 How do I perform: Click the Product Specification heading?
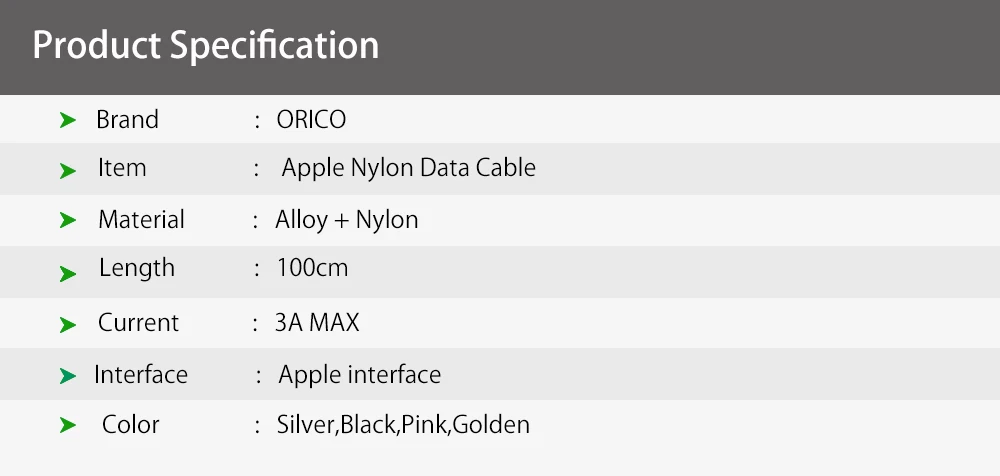click(206, 46)
